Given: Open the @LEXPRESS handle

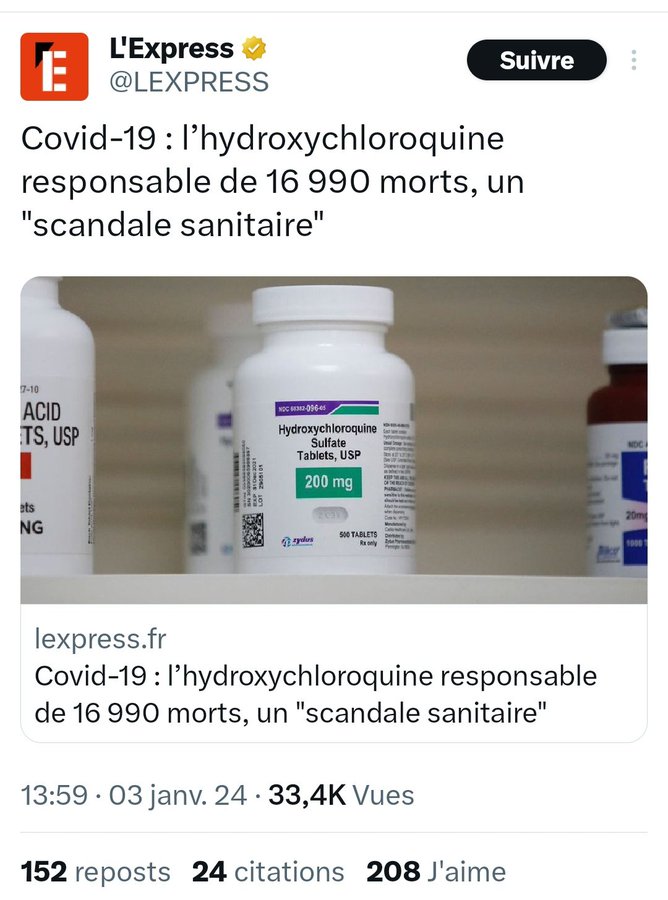Looking at the screenshot, I should [189, 82].
